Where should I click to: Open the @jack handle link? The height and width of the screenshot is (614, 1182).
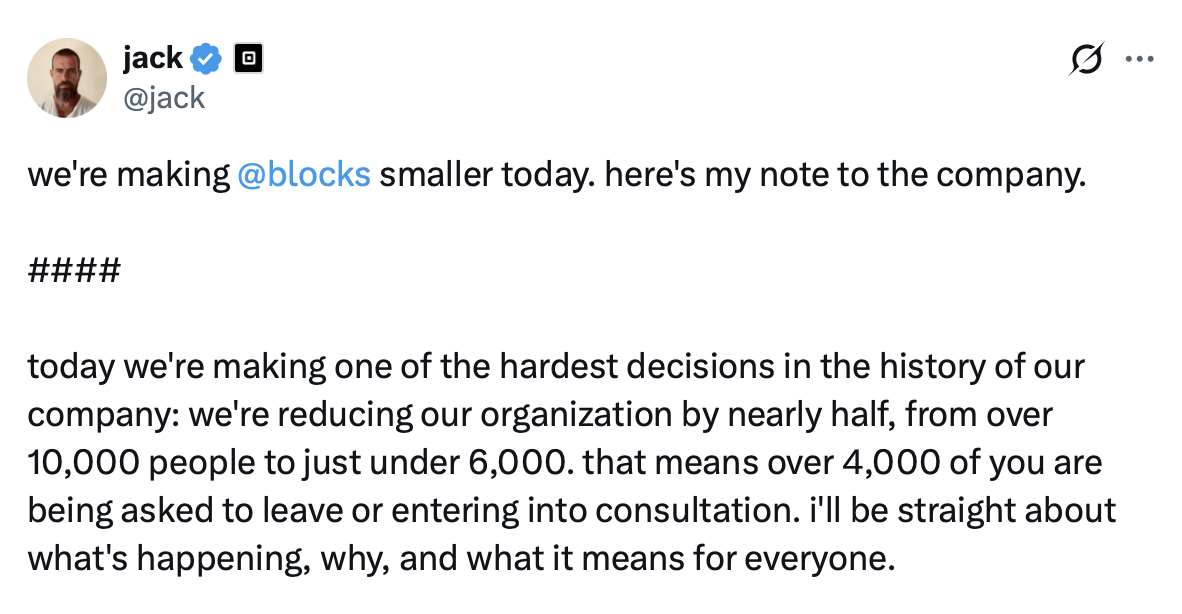164,97
